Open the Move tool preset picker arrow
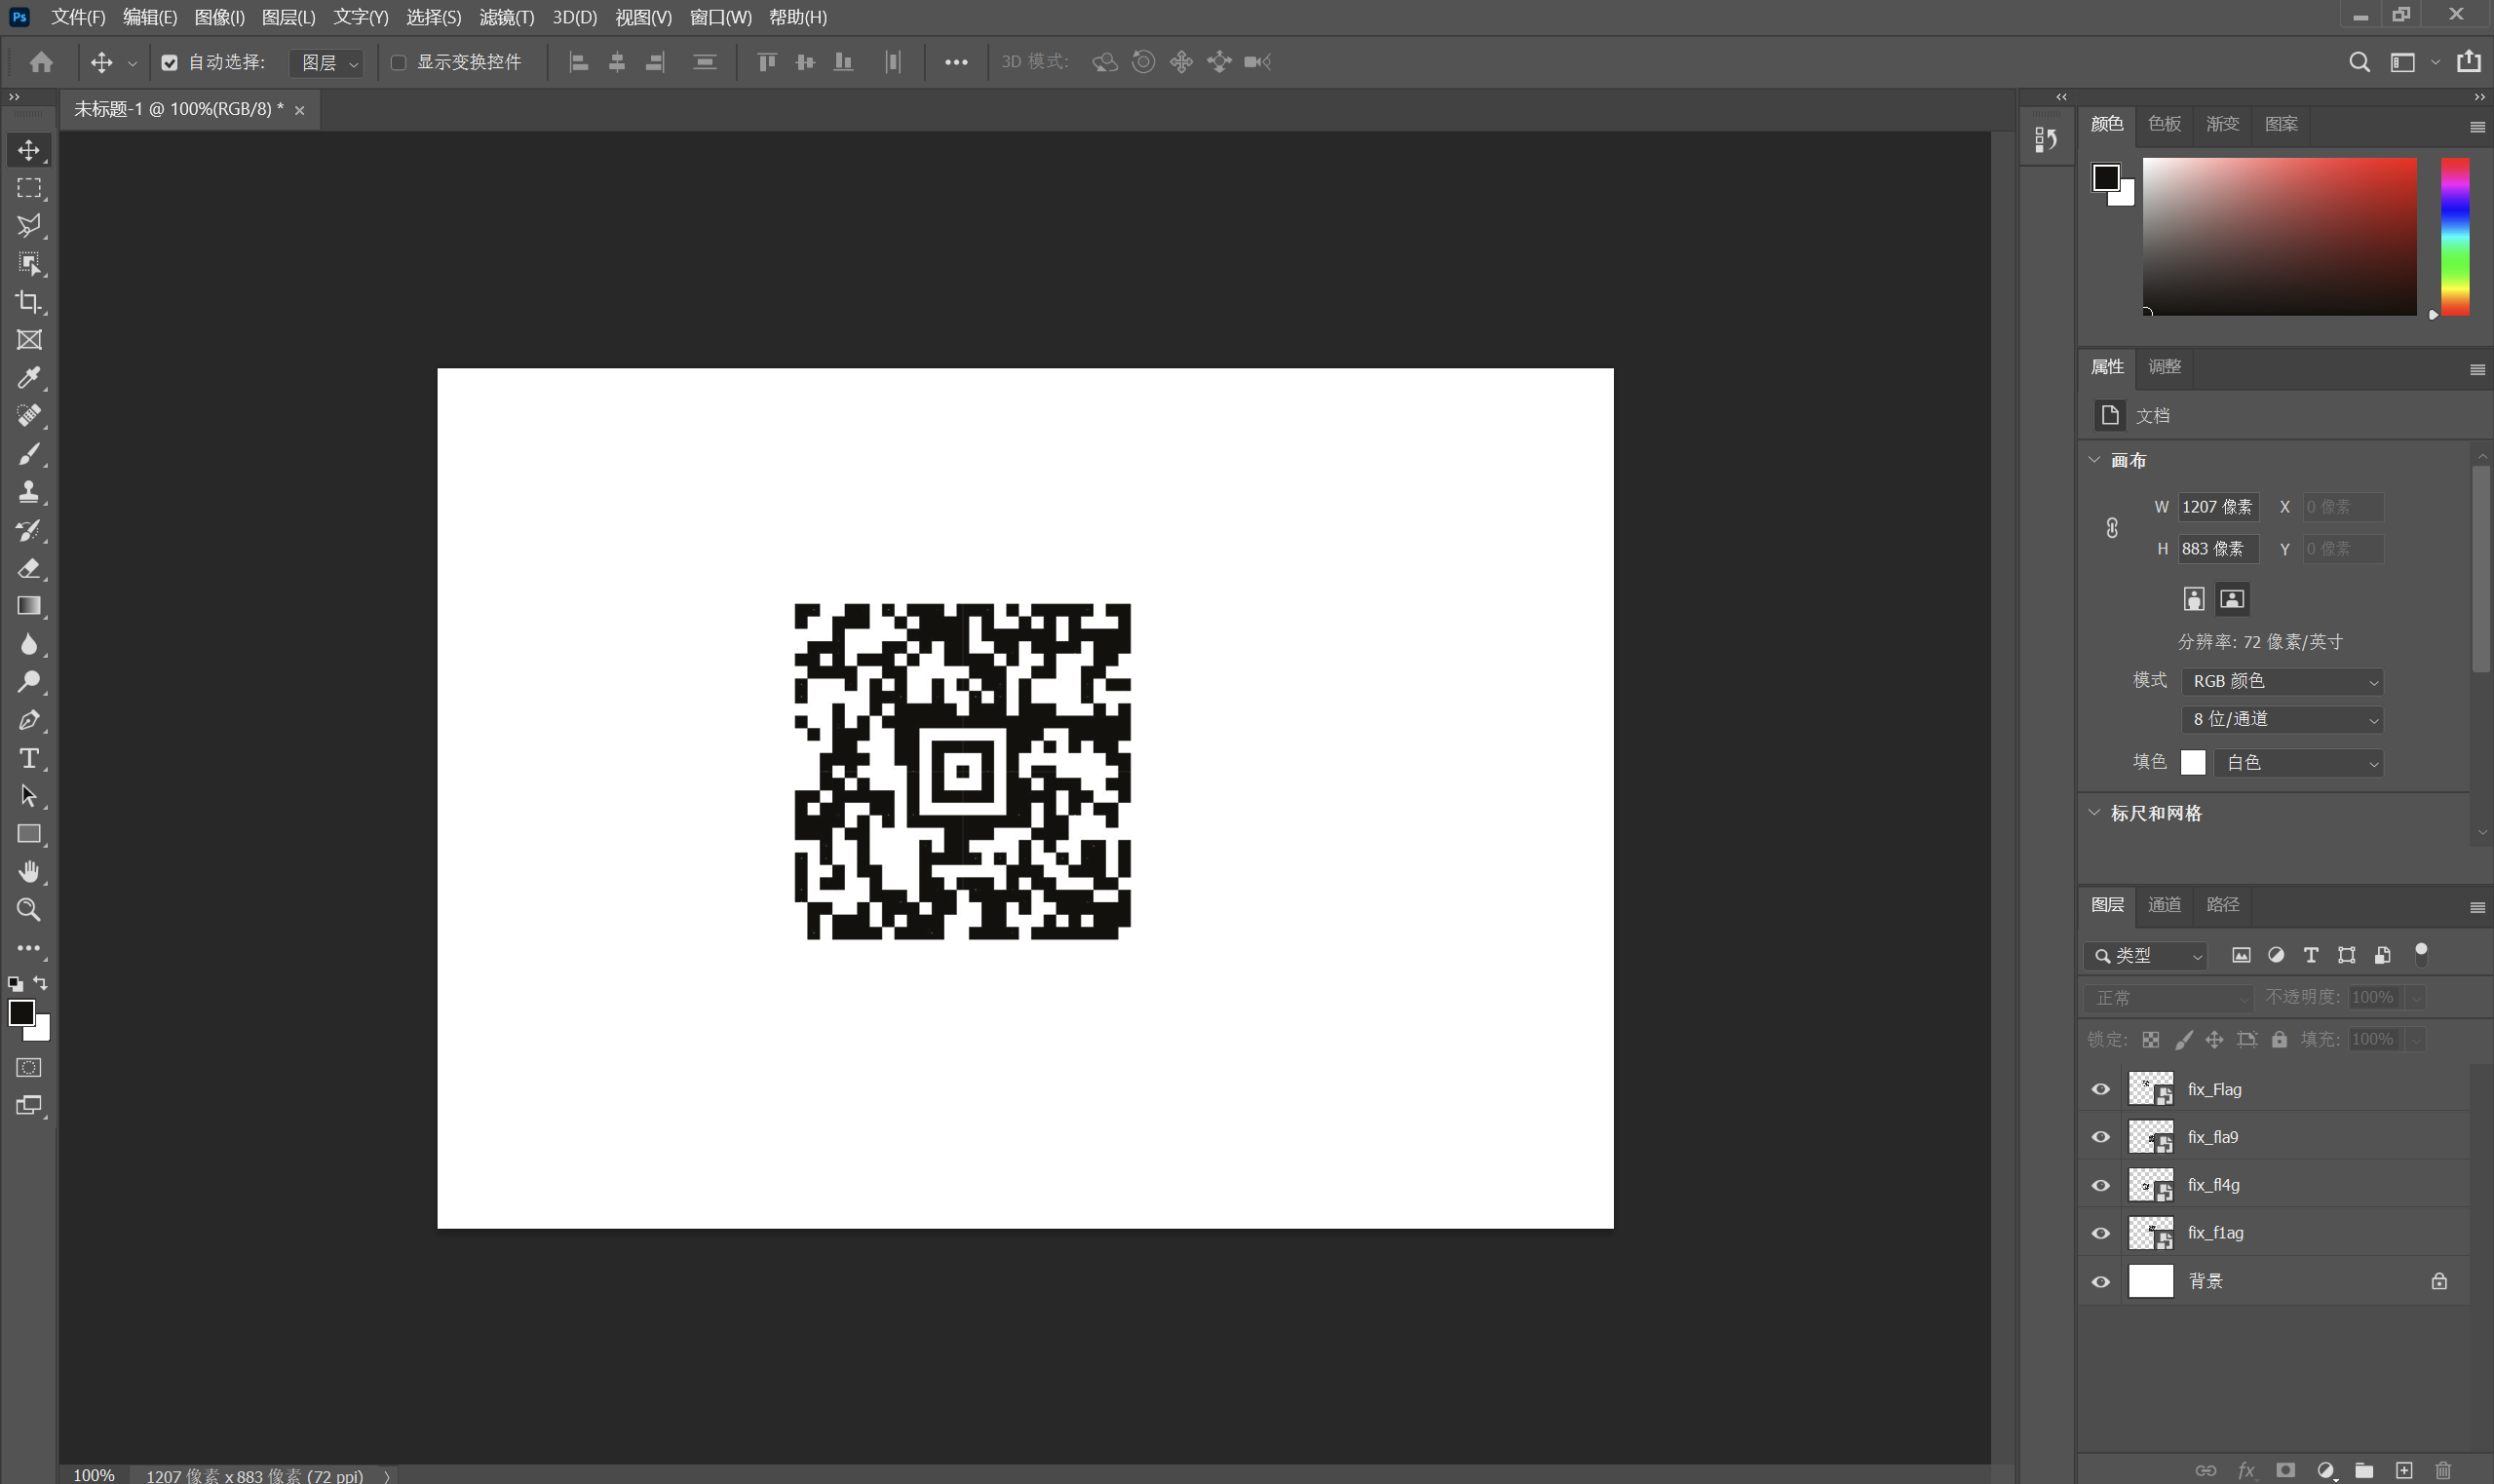Viewport: 2494px width, 1484px height. [132, 63]
